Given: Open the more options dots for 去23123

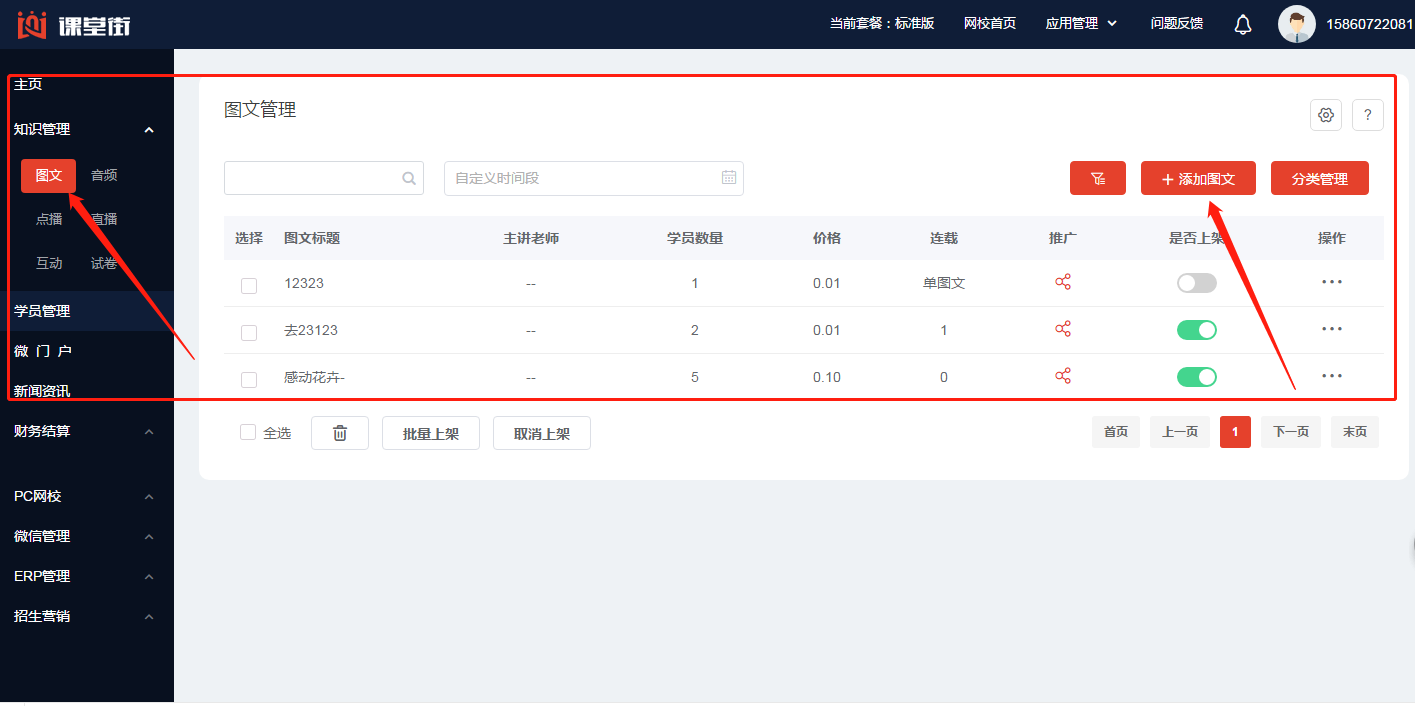Looking at the screenshot, I should point(1331,329).
